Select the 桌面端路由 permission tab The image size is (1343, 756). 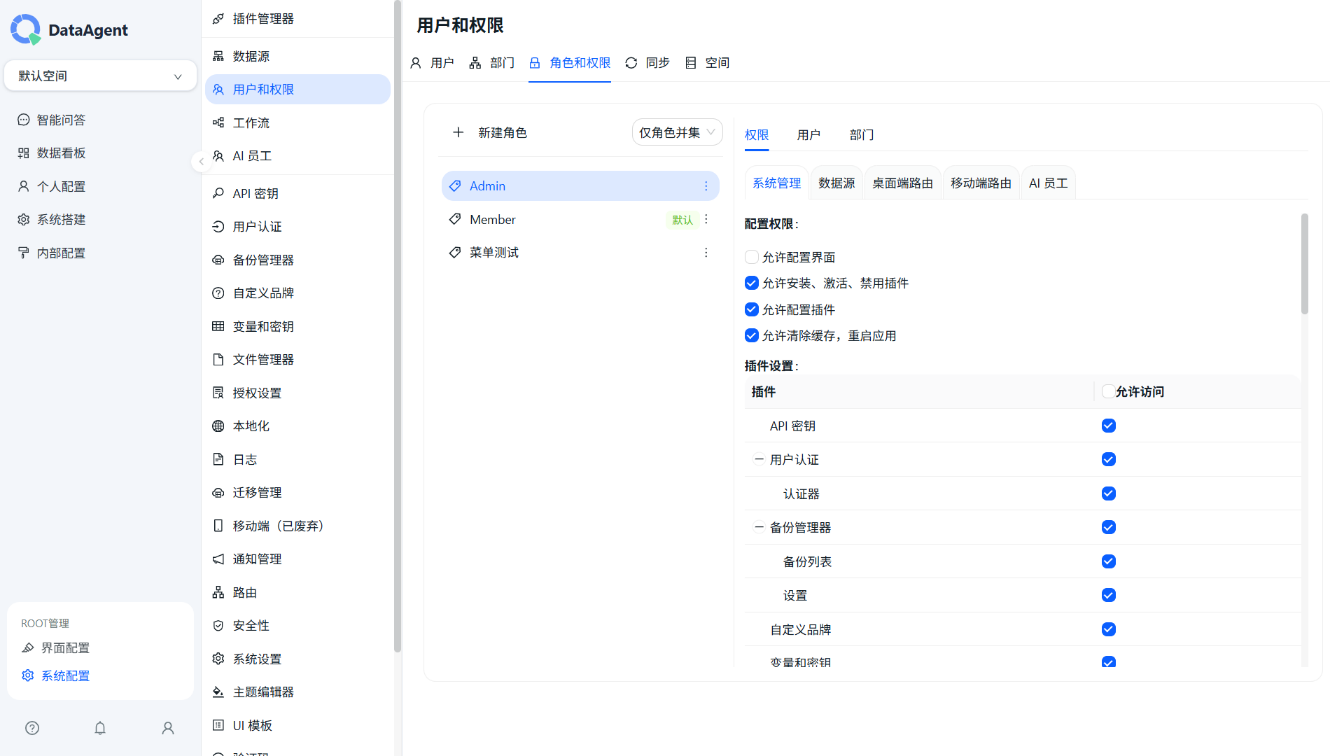[903, 183]
